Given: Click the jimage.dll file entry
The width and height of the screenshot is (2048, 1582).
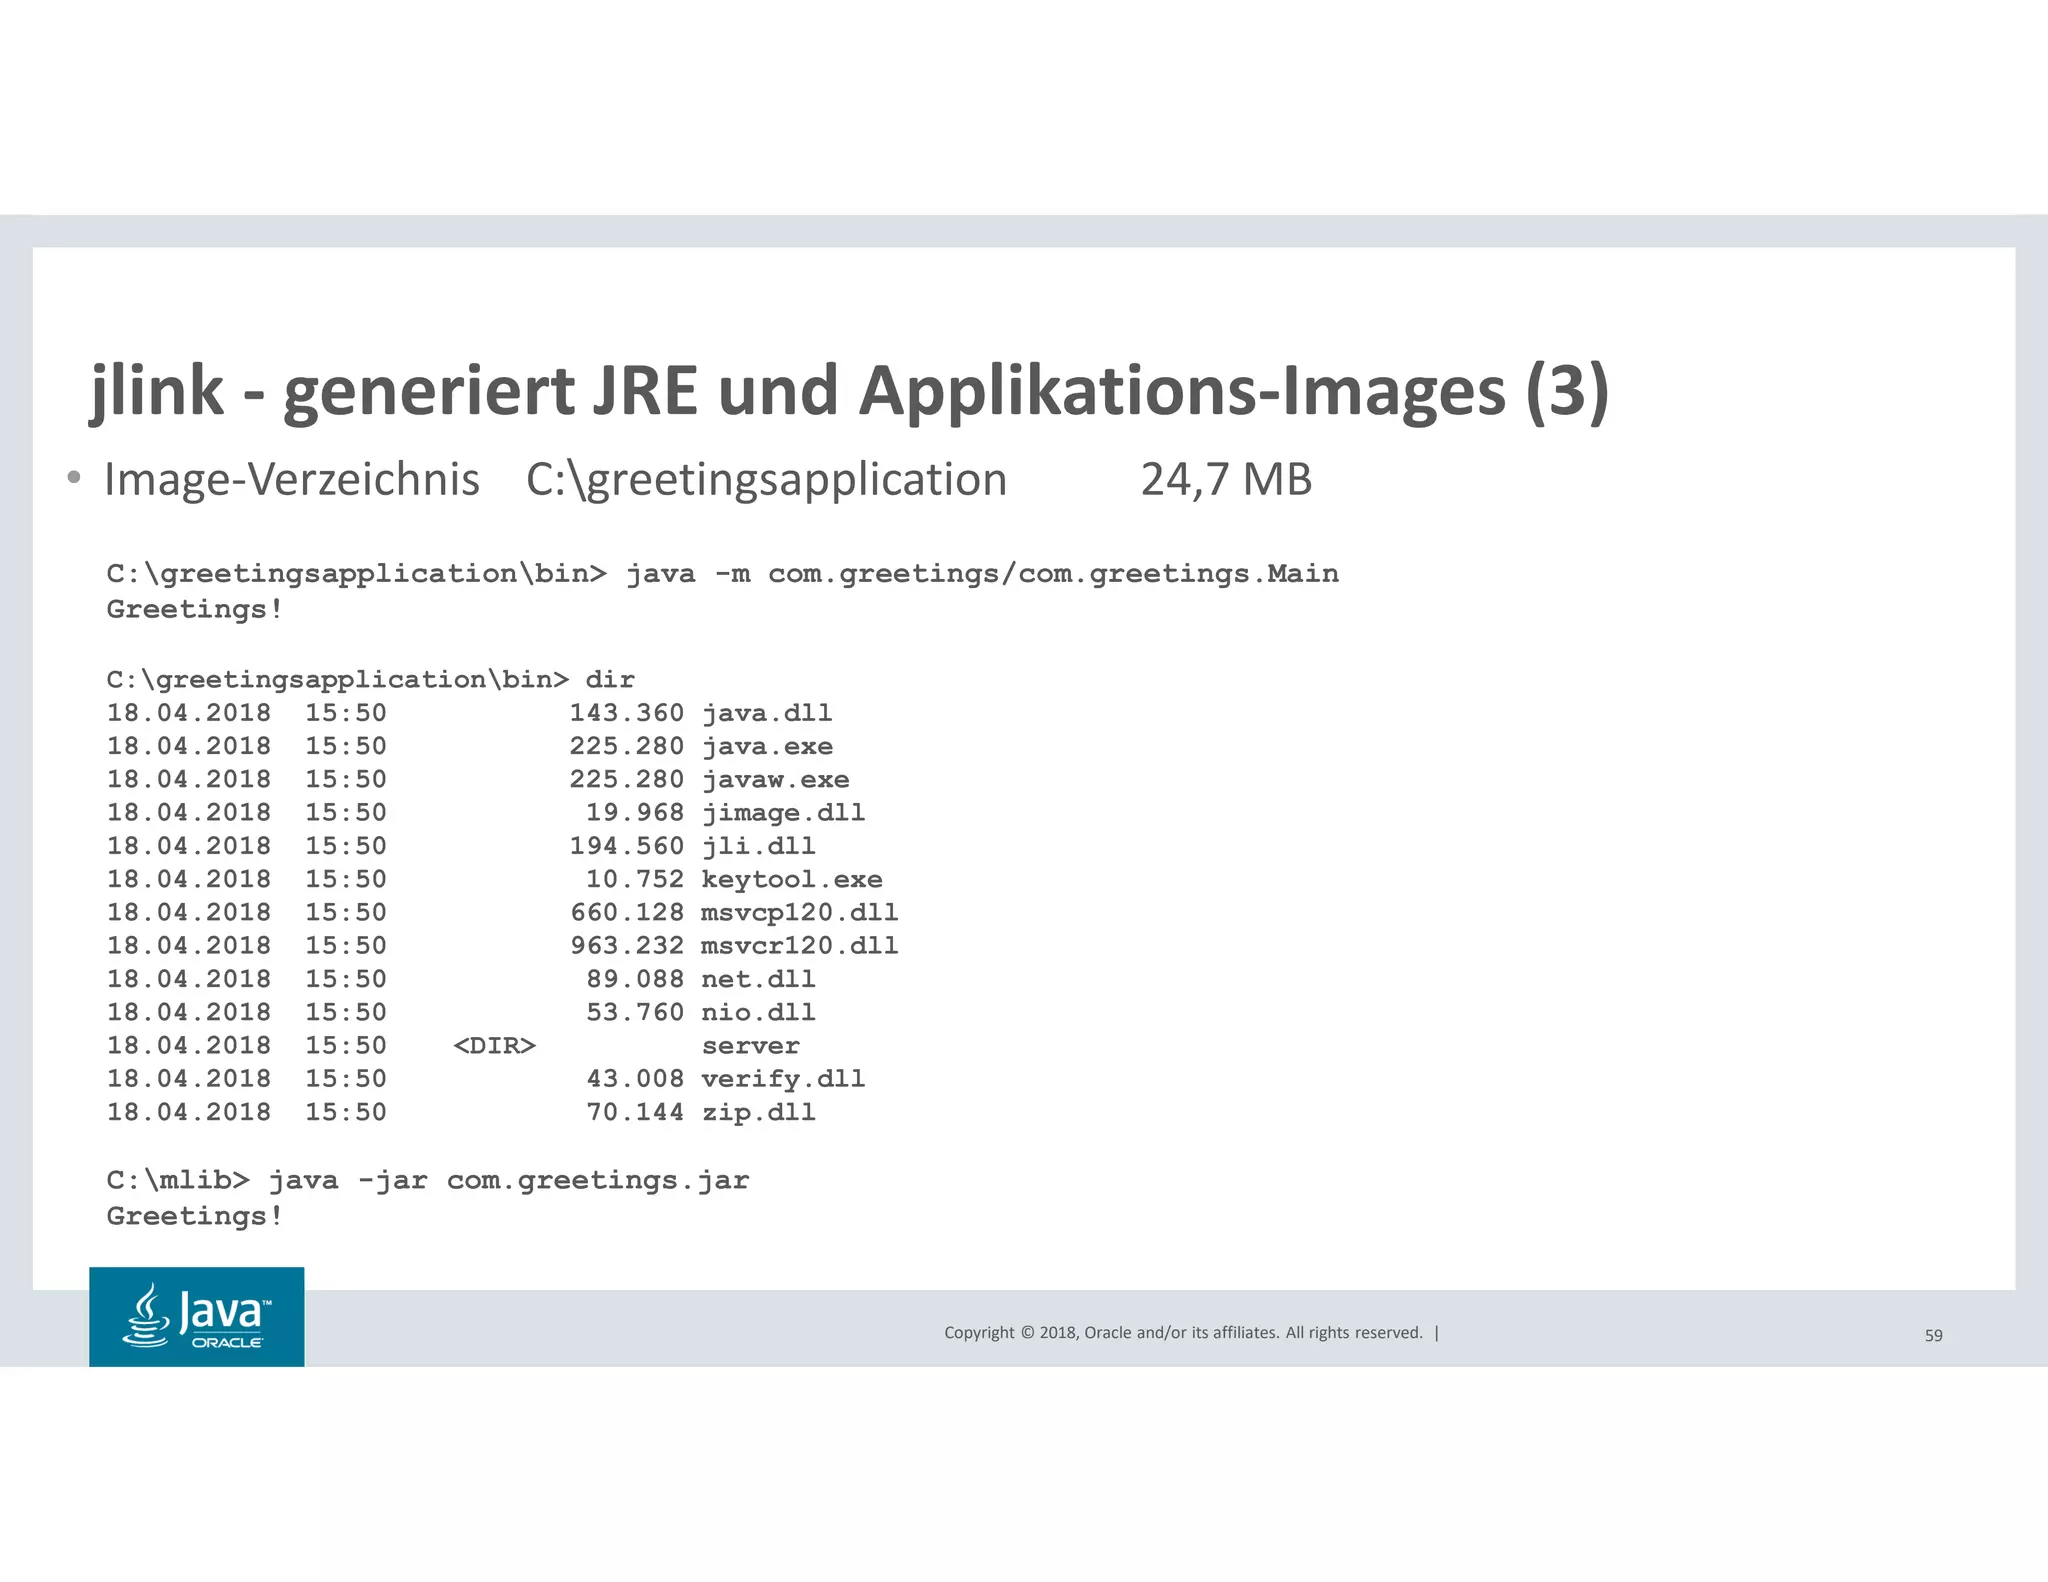Looking at the screenshot, I should click(x=783, y=812).
